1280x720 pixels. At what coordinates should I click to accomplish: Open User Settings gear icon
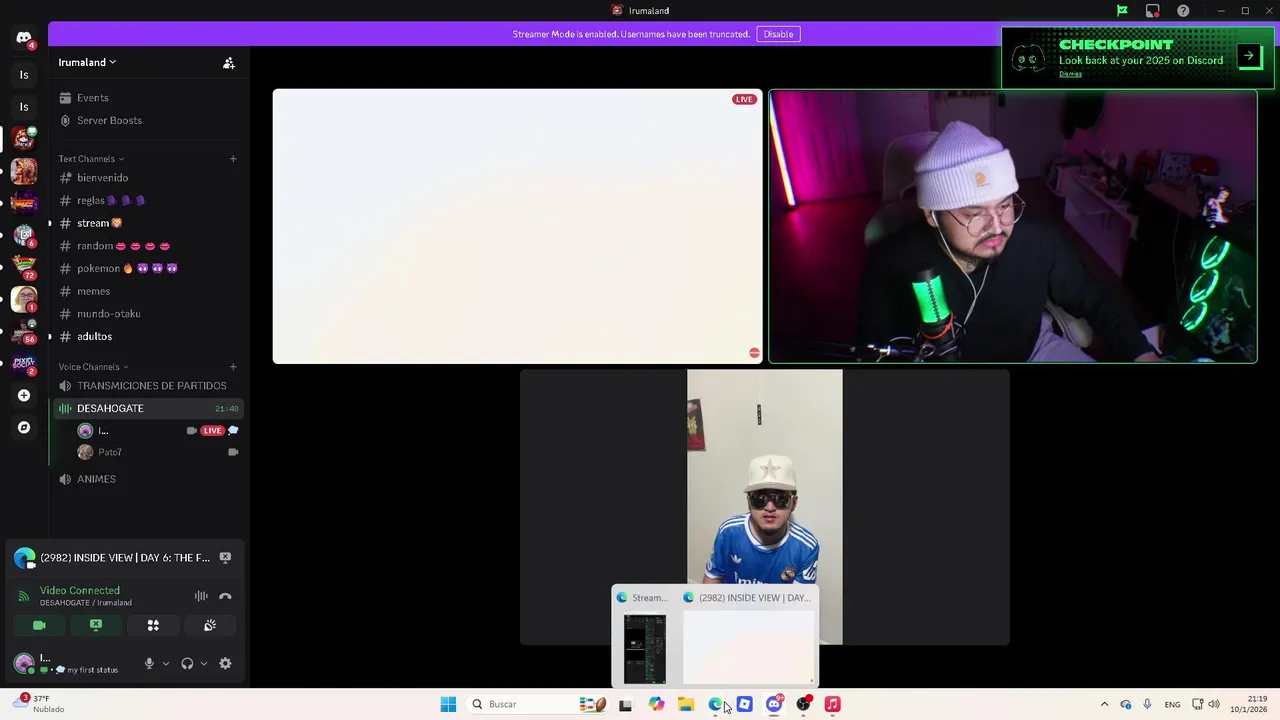[x=225, y=663]
